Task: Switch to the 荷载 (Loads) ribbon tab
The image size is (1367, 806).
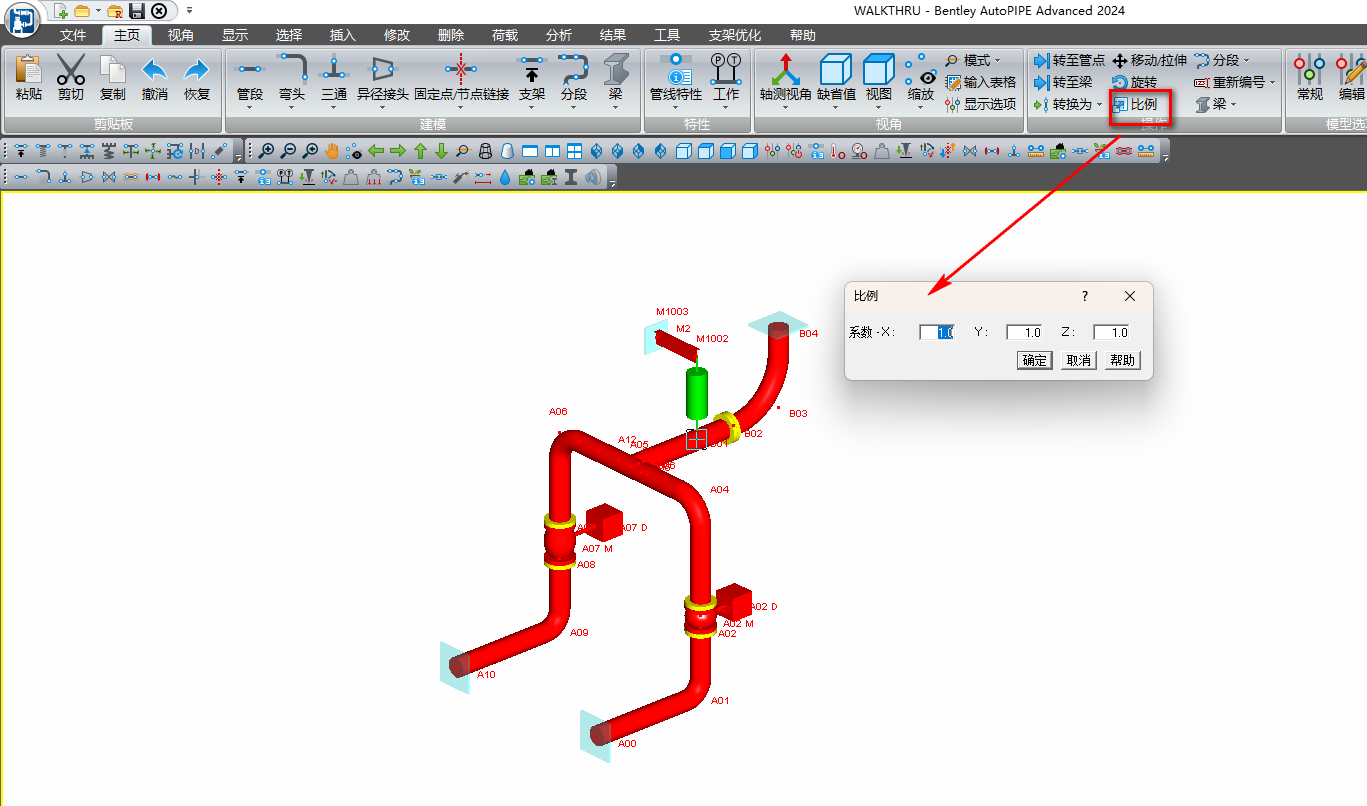Action: click(x=505, y=35)
